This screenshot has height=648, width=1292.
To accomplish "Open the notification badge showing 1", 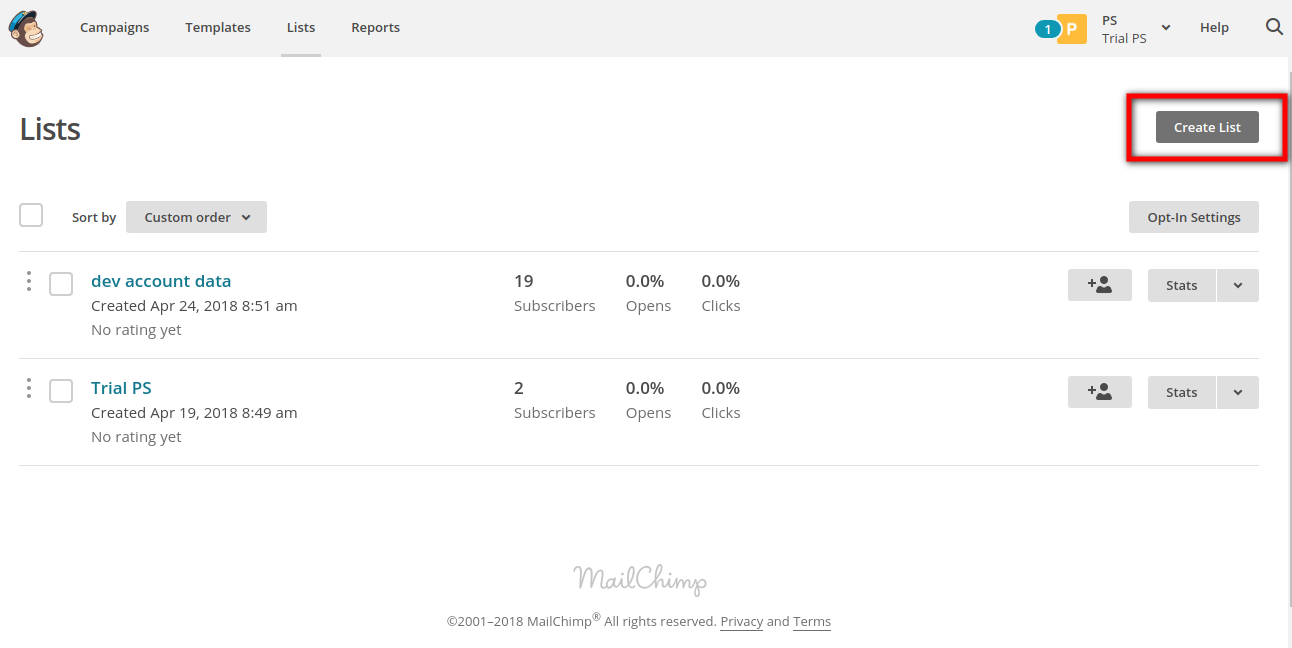I will [x=1046, y=29].
